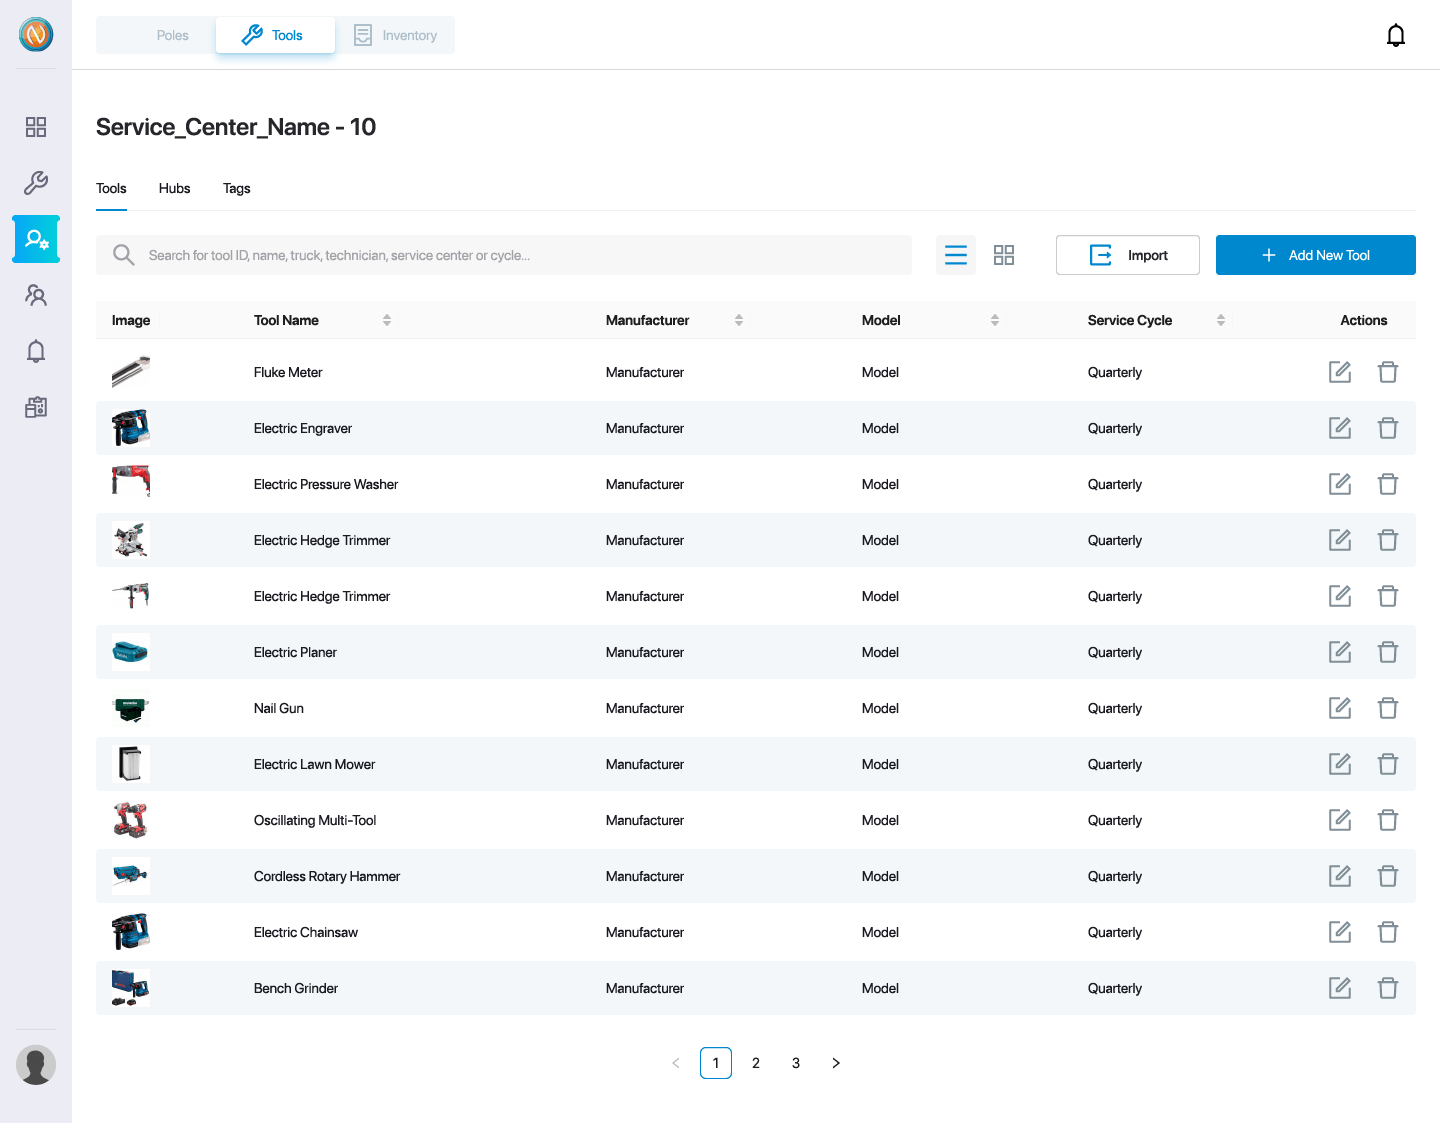Open the Hubs sub-tab
This screenshot has height=1123, width=1440.
[174, 188]
